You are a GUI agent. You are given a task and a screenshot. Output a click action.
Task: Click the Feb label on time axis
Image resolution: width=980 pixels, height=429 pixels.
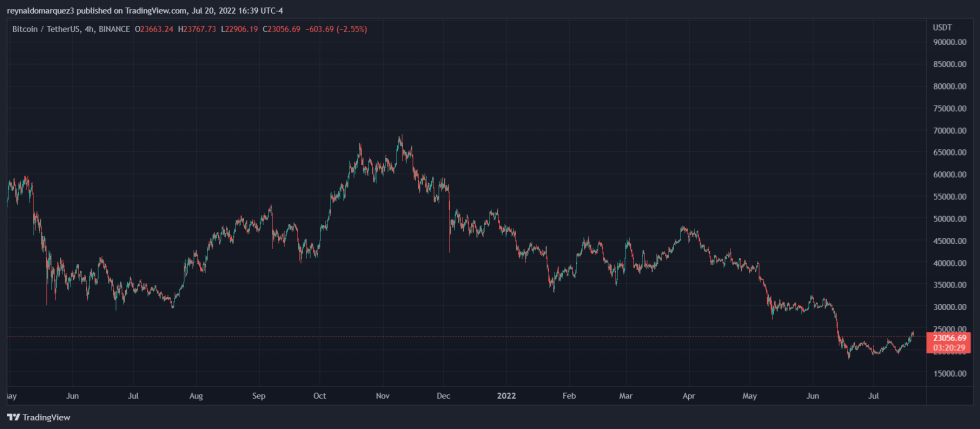pyautogui.click(x=568, y=396)
